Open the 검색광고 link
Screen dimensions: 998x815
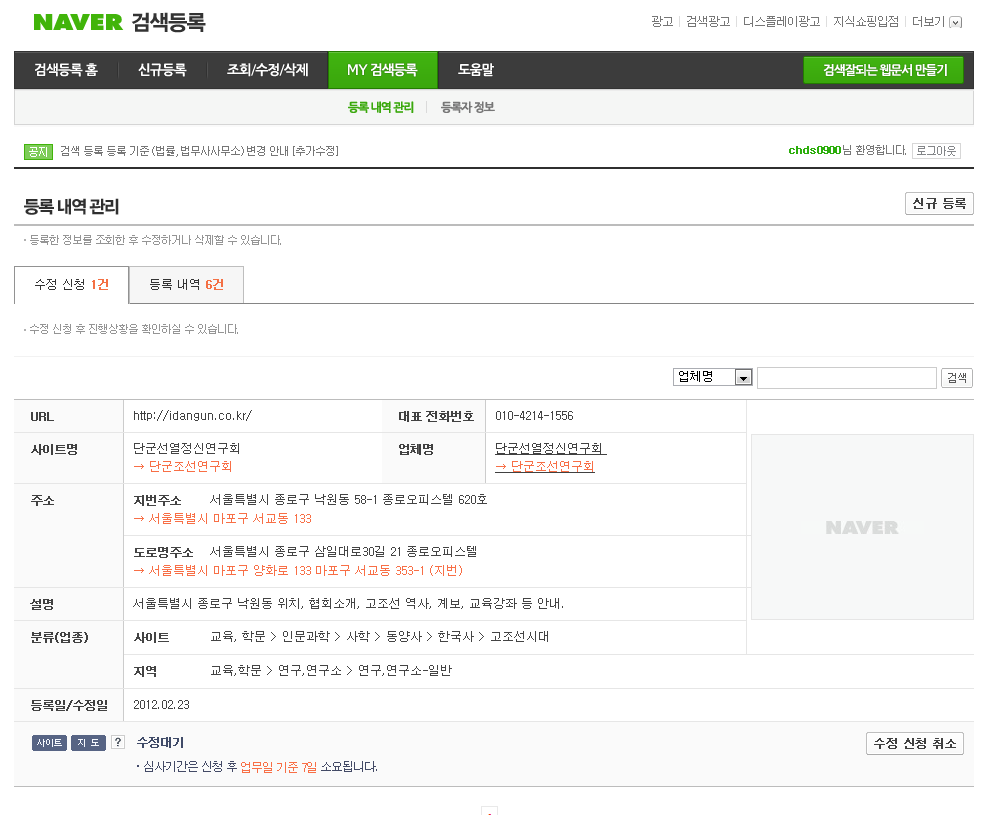(708, 22)
